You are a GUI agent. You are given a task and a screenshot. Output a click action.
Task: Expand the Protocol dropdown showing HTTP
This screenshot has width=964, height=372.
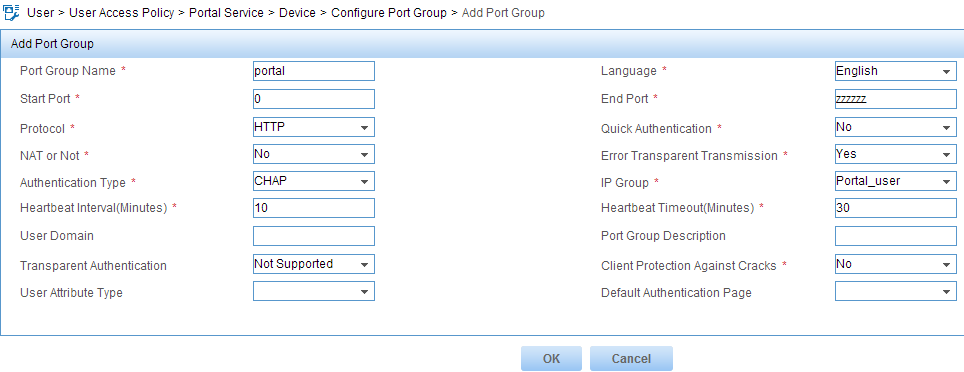click(x=314, y=127)
